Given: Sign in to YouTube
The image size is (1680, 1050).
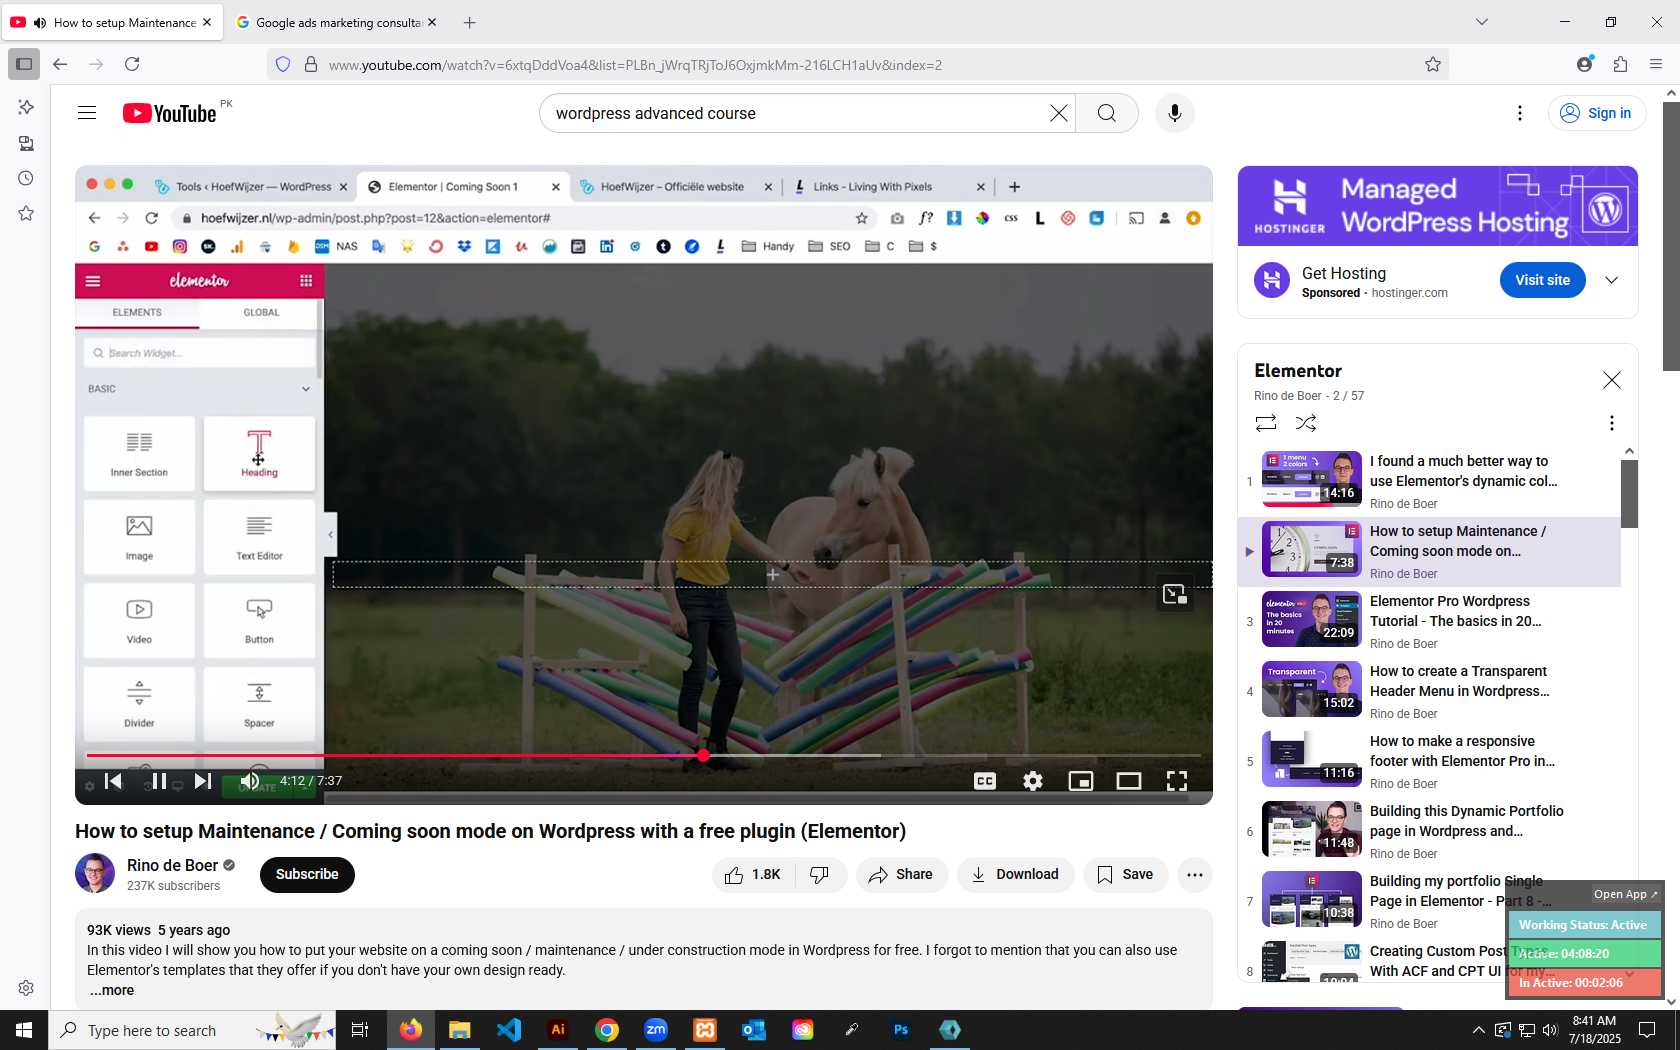Looking at the screenshot, I should point(1596,113).
